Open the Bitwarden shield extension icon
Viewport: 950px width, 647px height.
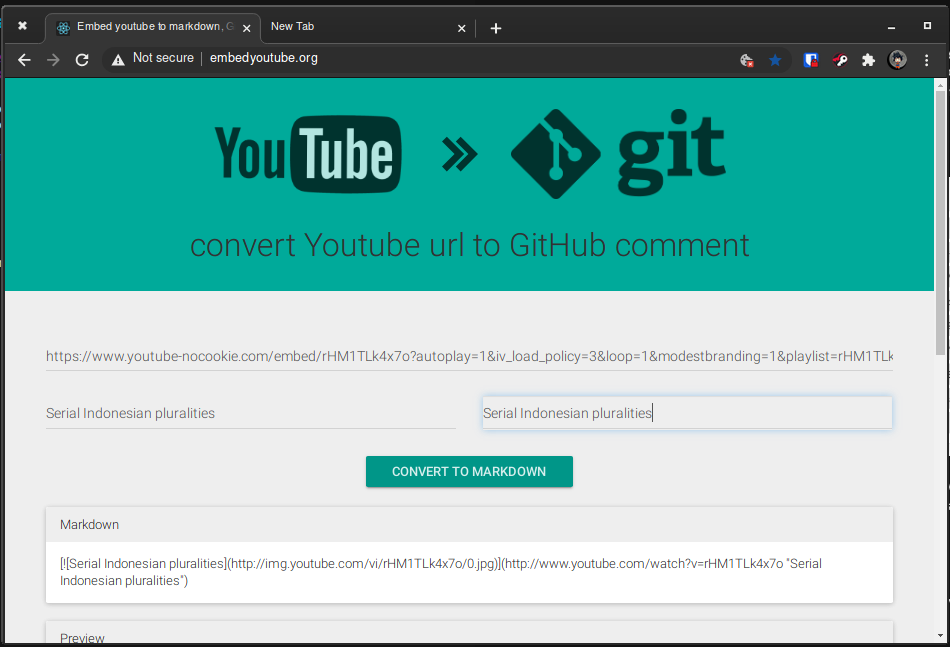click(811, 60)
